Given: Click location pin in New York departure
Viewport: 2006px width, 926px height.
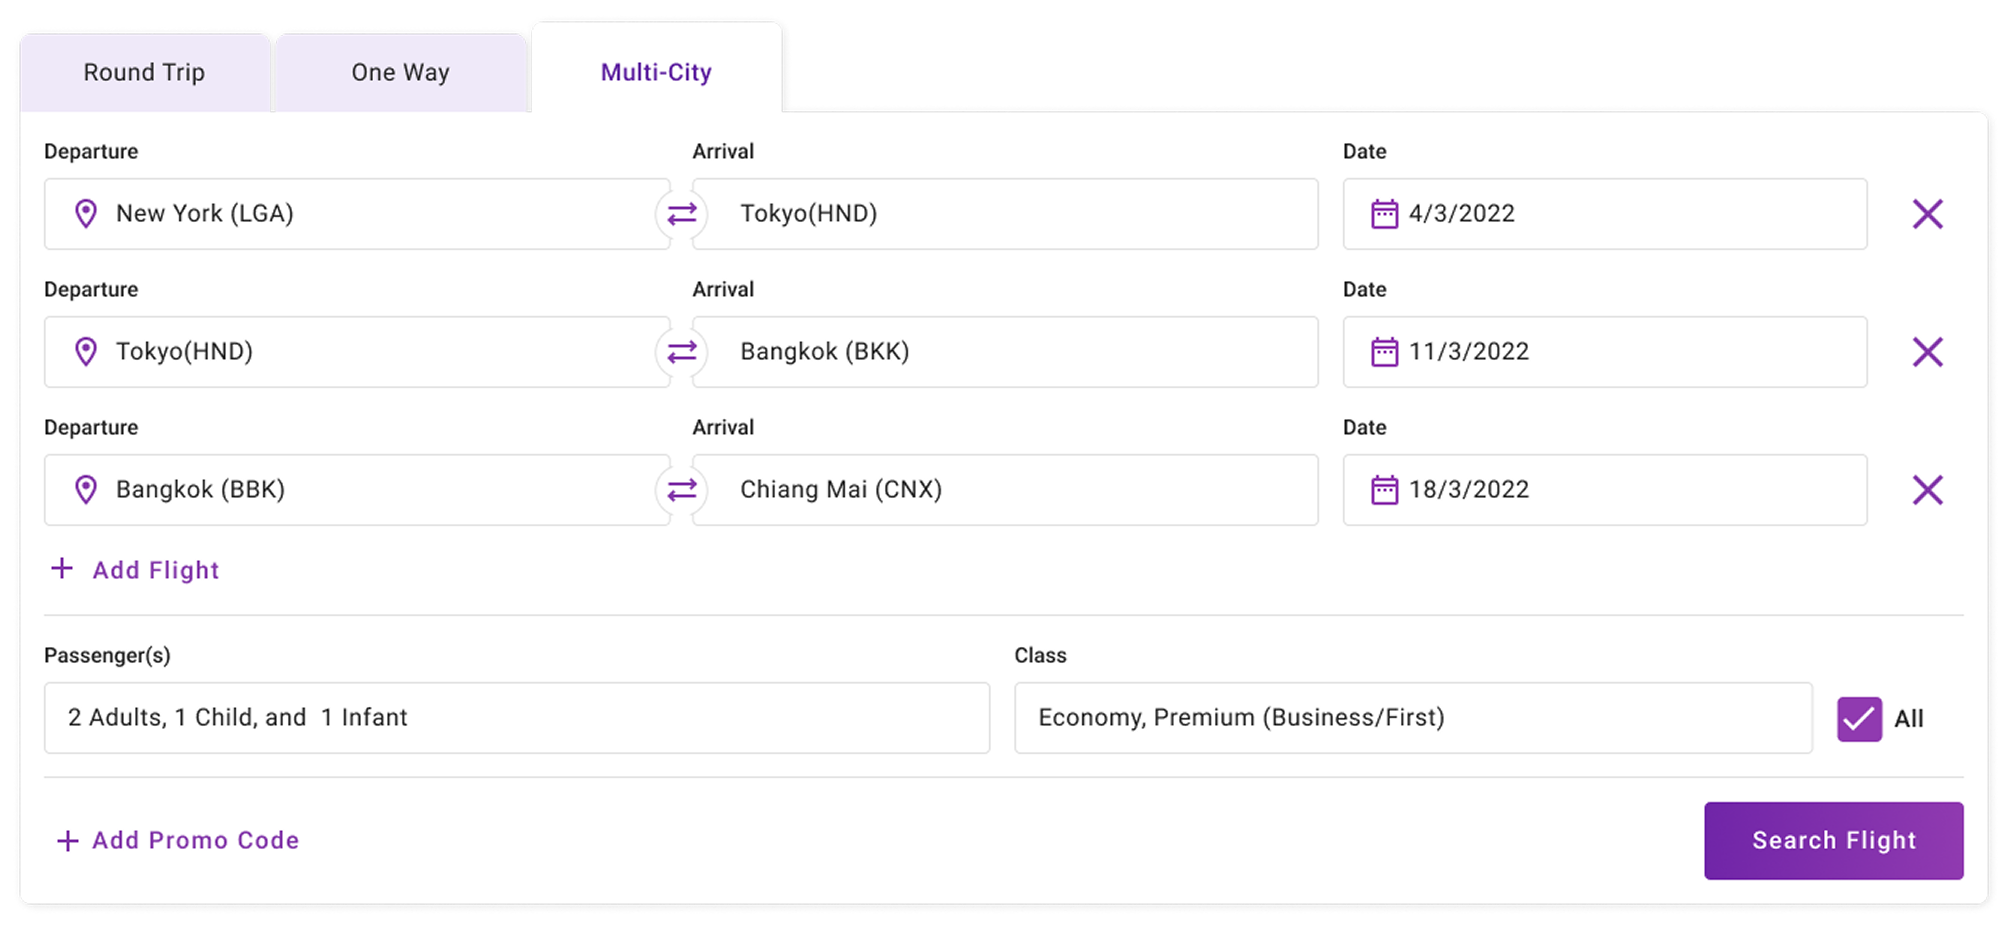Looking at the screenshot, I should 86,214.
